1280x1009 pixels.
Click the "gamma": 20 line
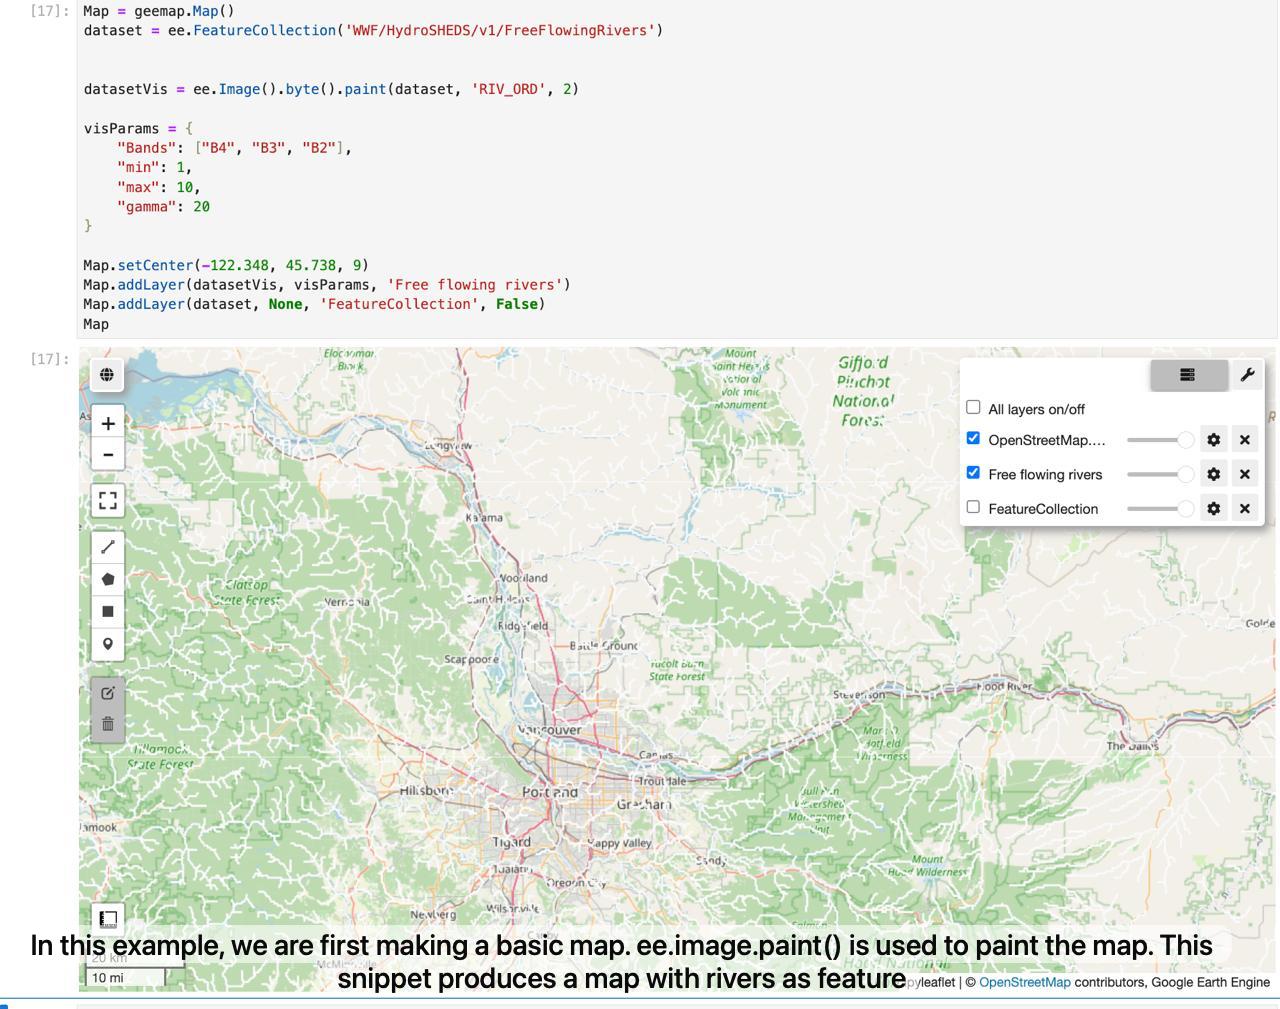pyautogui.click(x=163, y=207)
